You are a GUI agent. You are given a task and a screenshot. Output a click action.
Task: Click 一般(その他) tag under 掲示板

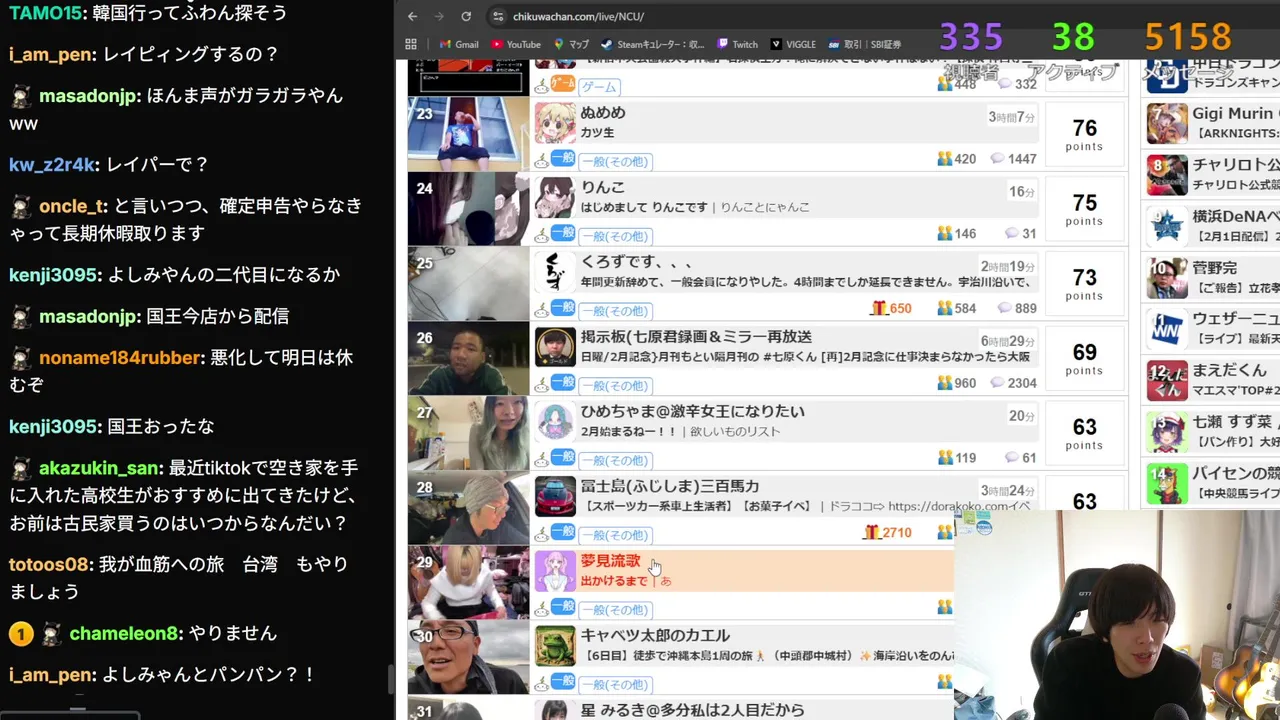point(615,385)
